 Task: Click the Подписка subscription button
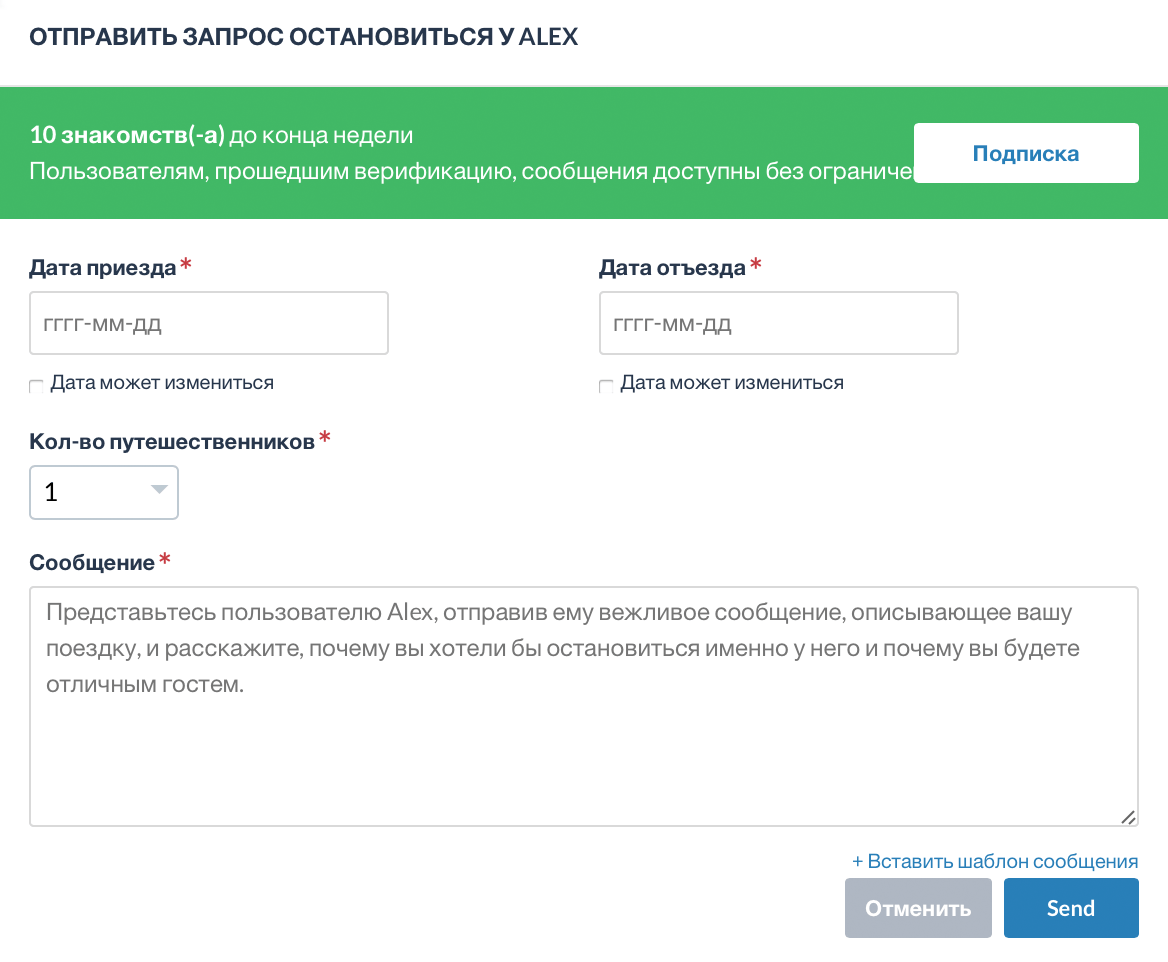1026,153
